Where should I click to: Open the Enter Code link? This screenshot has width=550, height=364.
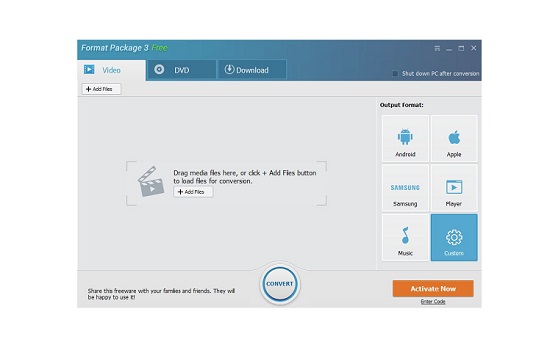(x=433, y=302)
